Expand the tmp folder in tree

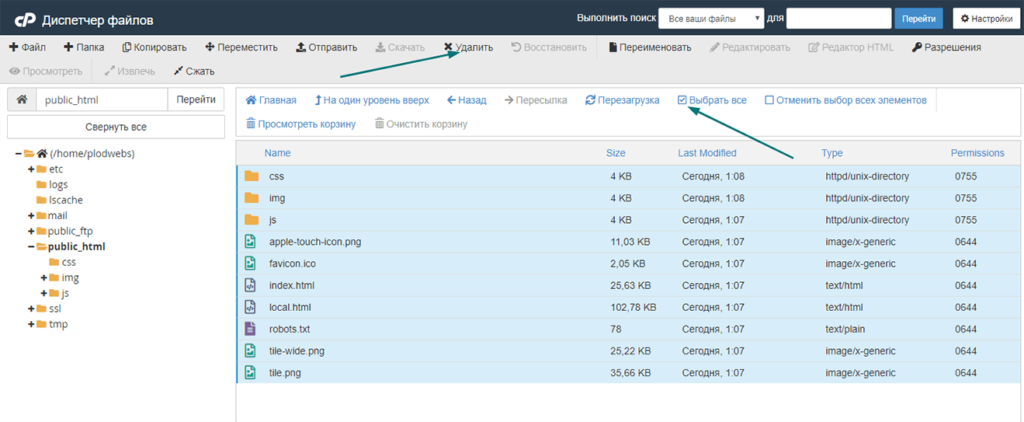tap(31, 325)
